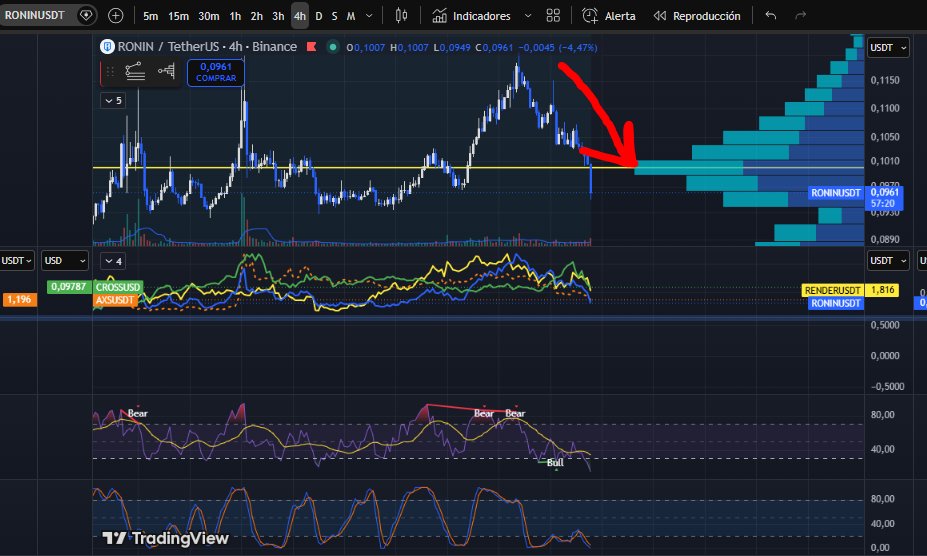Start bar replay with Reproducción
Image resolution: width=927 pixels, height=556 pixels.
pos(697,16)
